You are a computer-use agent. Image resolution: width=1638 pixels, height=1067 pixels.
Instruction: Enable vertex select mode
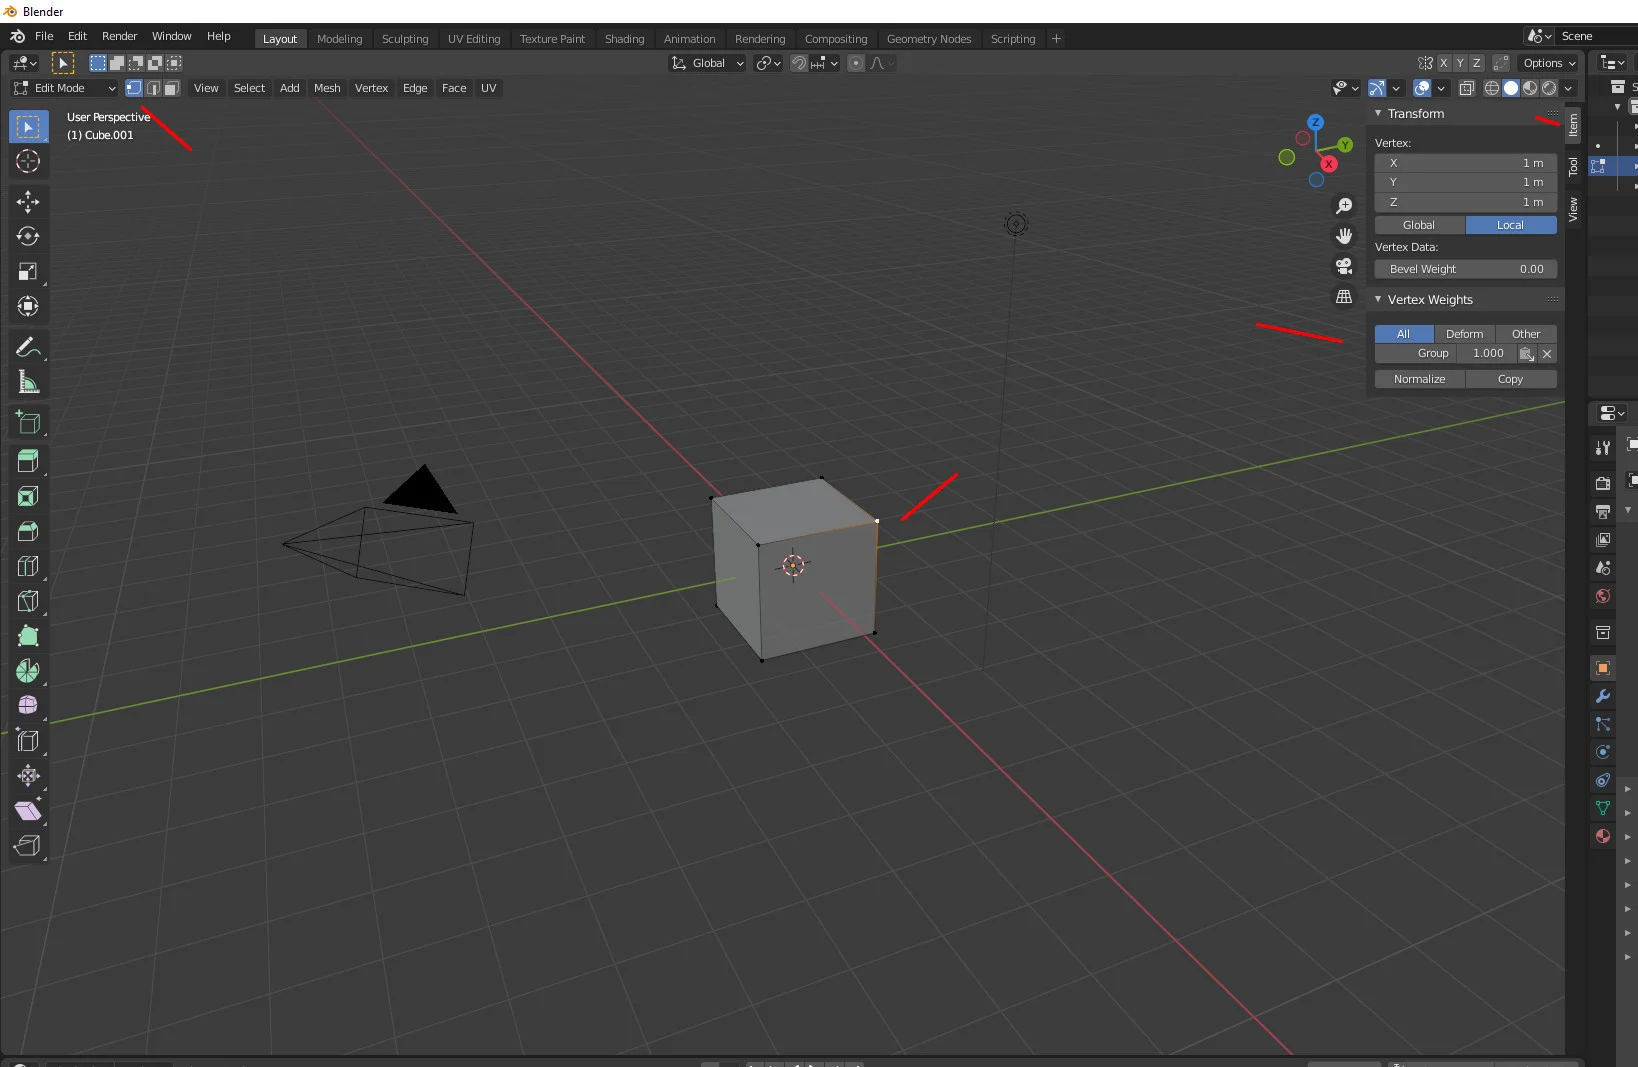(x=134, y=88)
